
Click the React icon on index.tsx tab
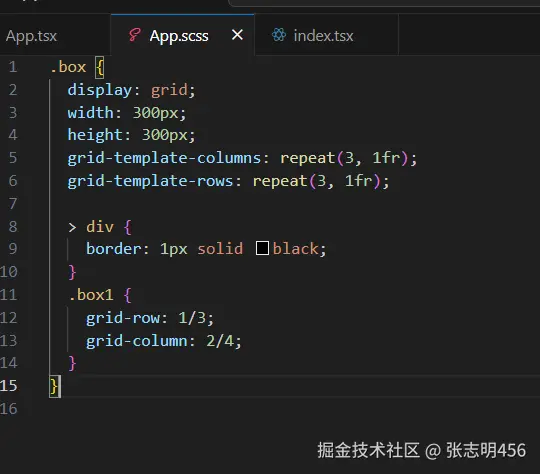[279, 35]
